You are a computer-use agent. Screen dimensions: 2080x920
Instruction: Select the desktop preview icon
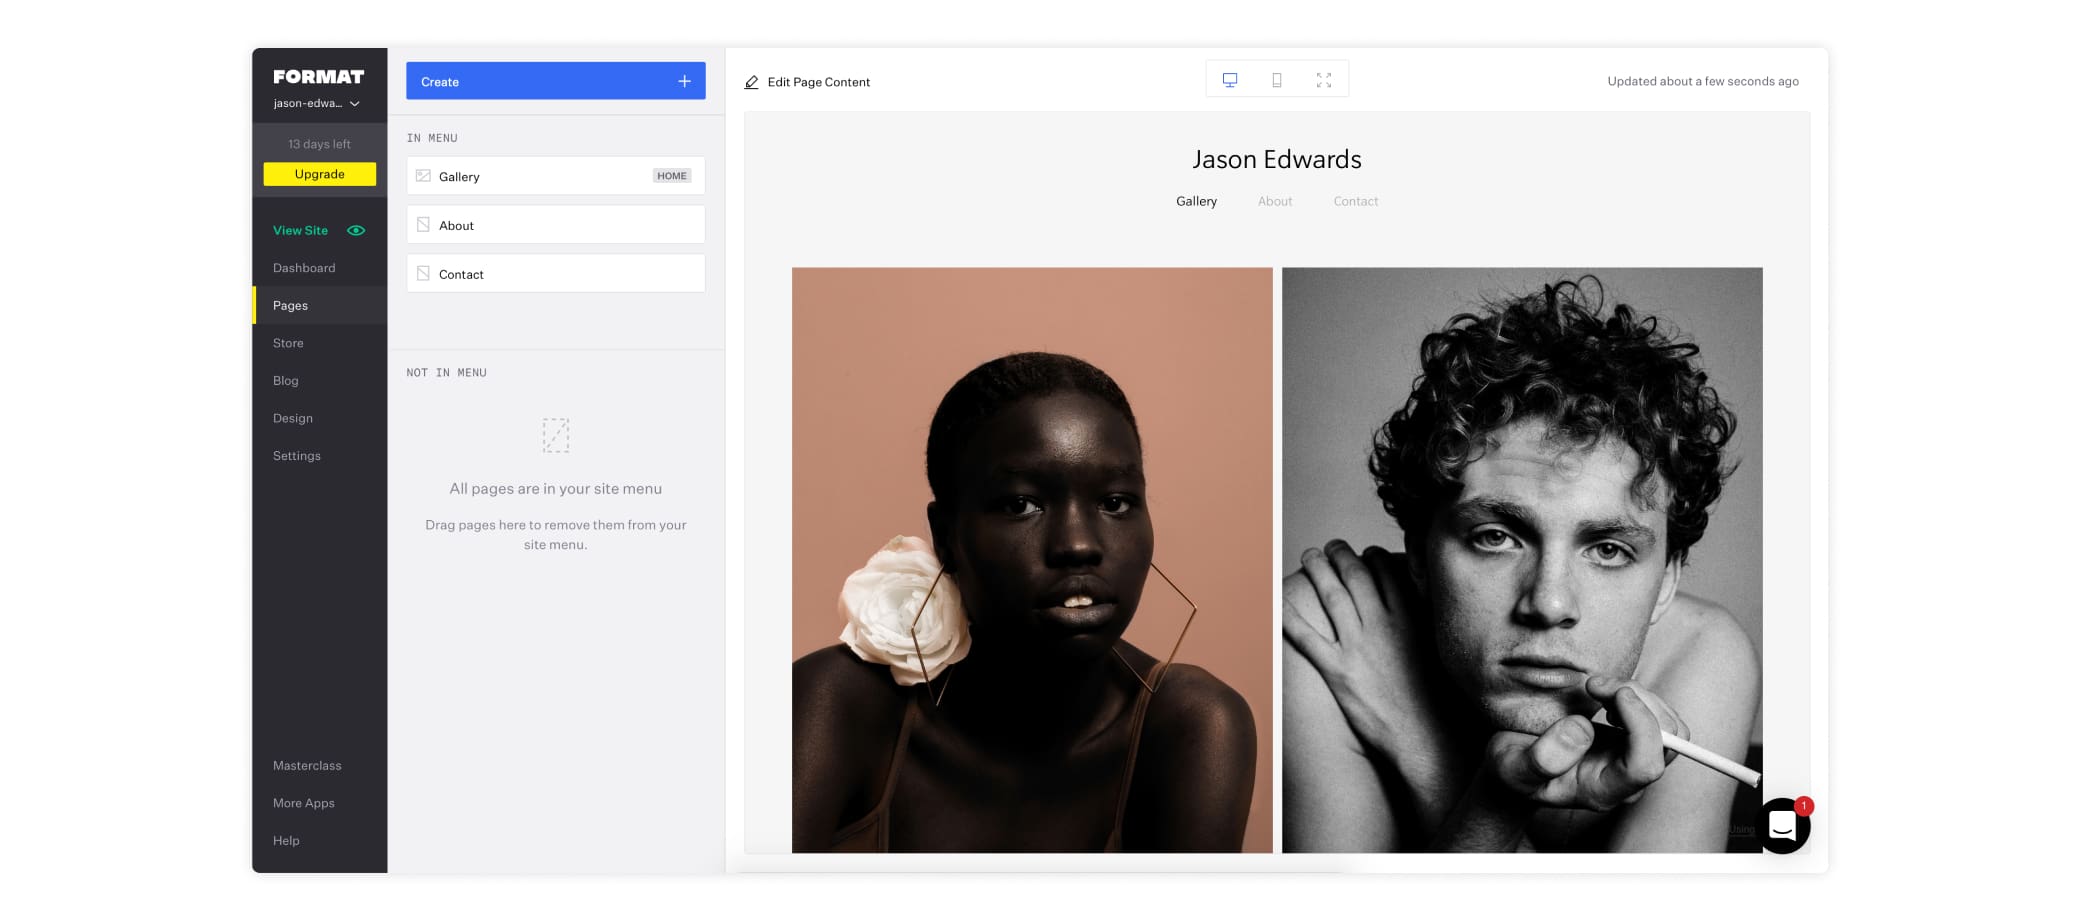coord(1230,79)
